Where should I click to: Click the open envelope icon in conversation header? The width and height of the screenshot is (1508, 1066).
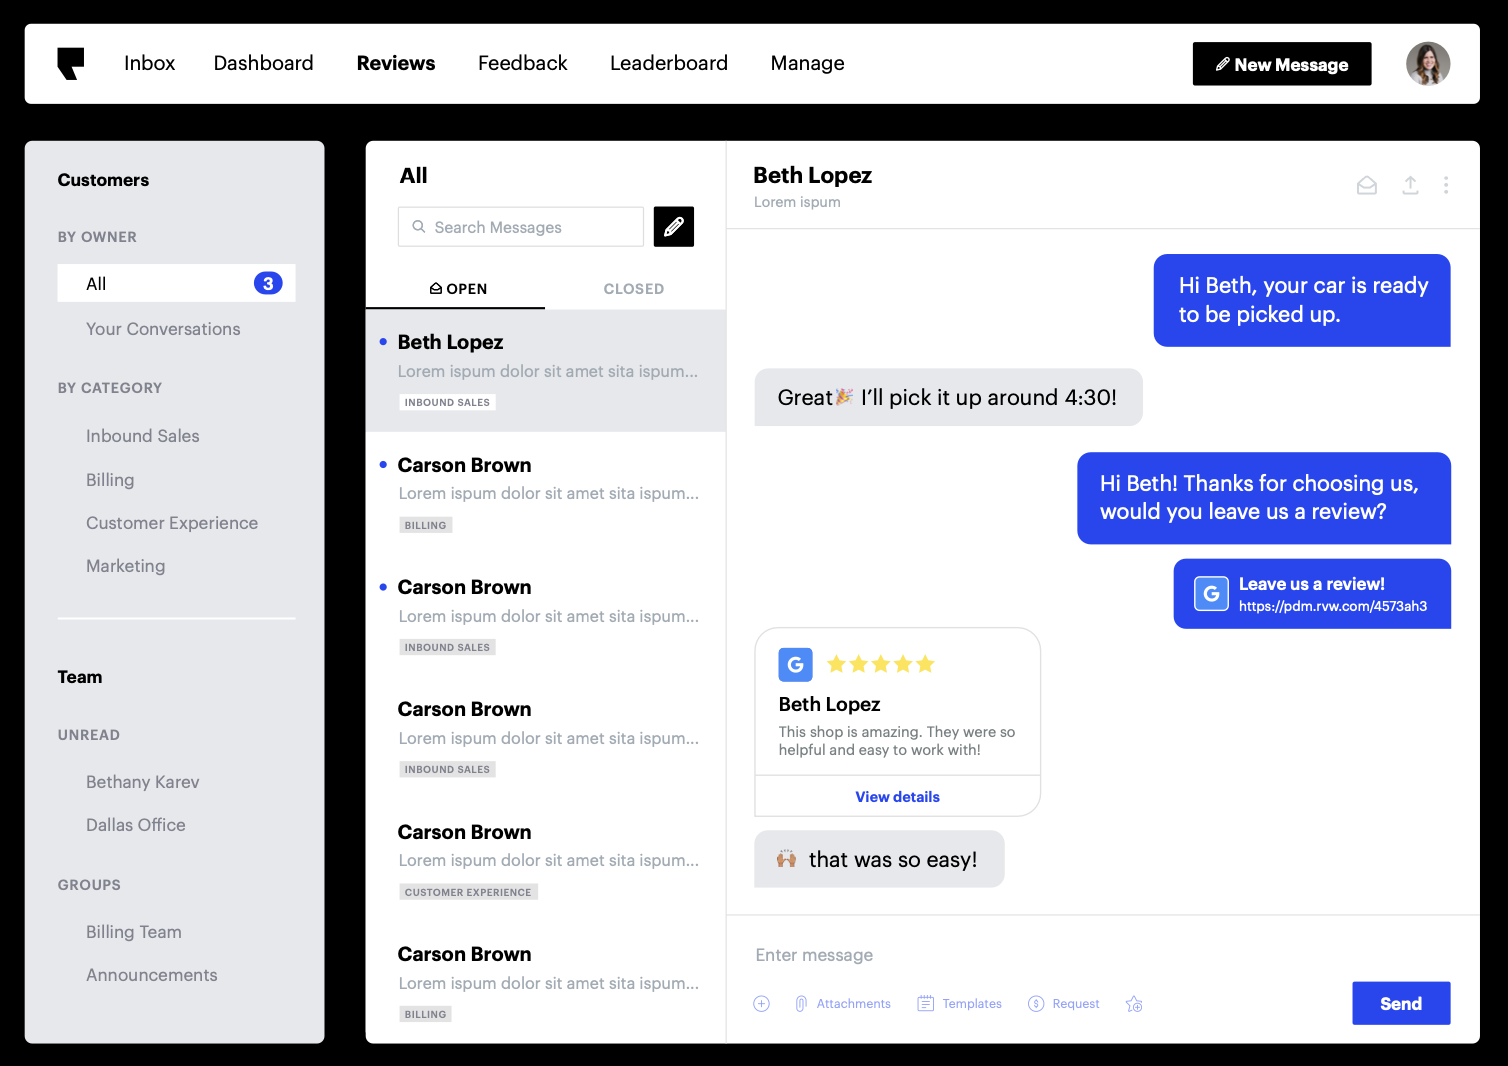[1366, 185]
